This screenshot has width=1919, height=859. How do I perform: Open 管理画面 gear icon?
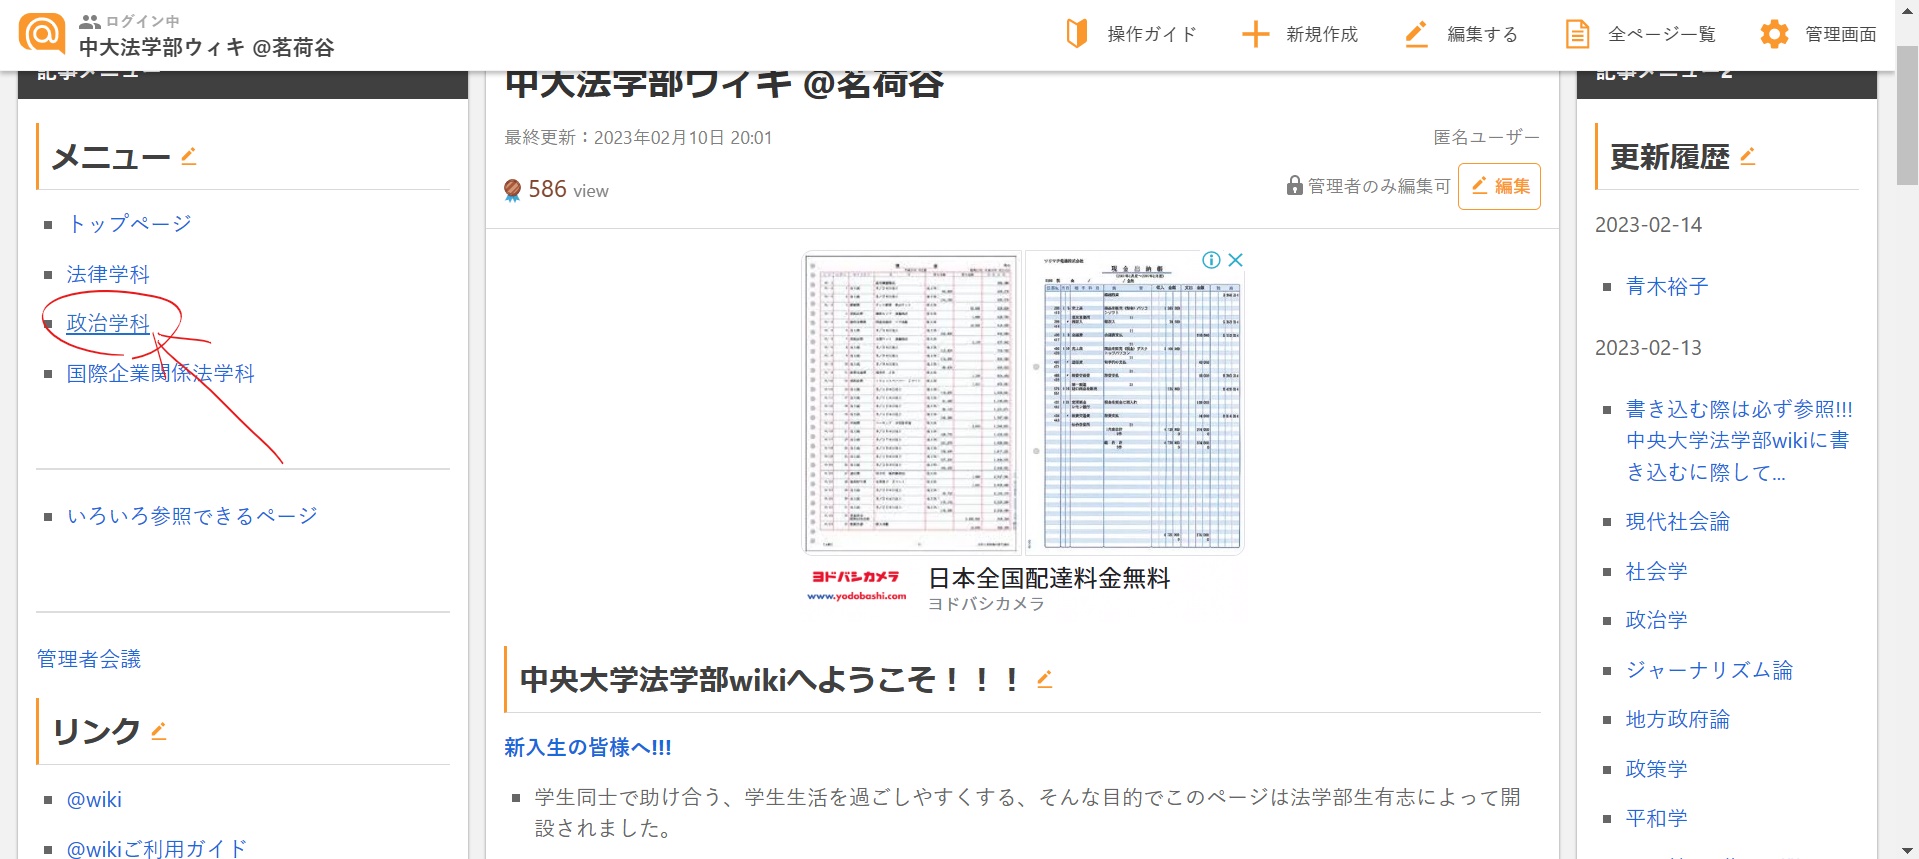click(x=1774, y=34)
